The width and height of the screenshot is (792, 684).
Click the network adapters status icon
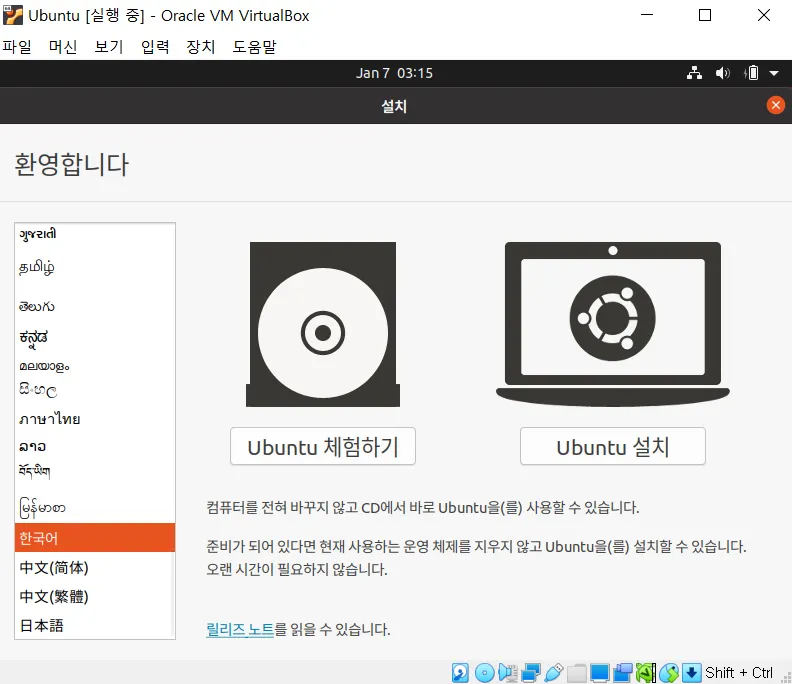click(531, 673)
